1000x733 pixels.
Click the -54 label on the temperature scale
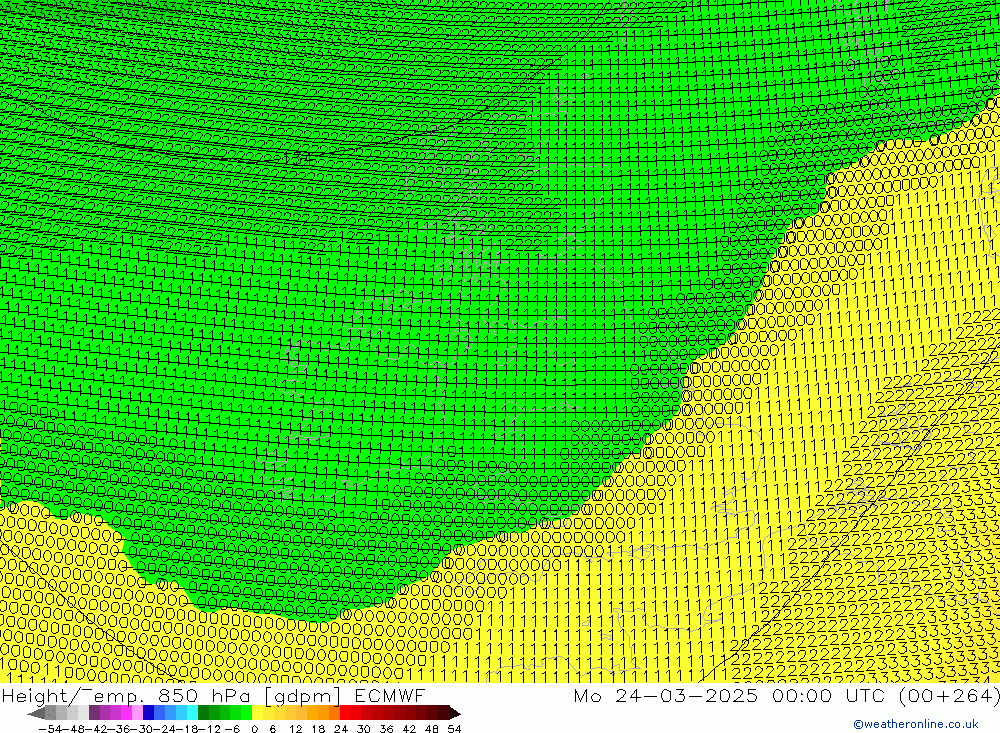click(x=48, y=729)
